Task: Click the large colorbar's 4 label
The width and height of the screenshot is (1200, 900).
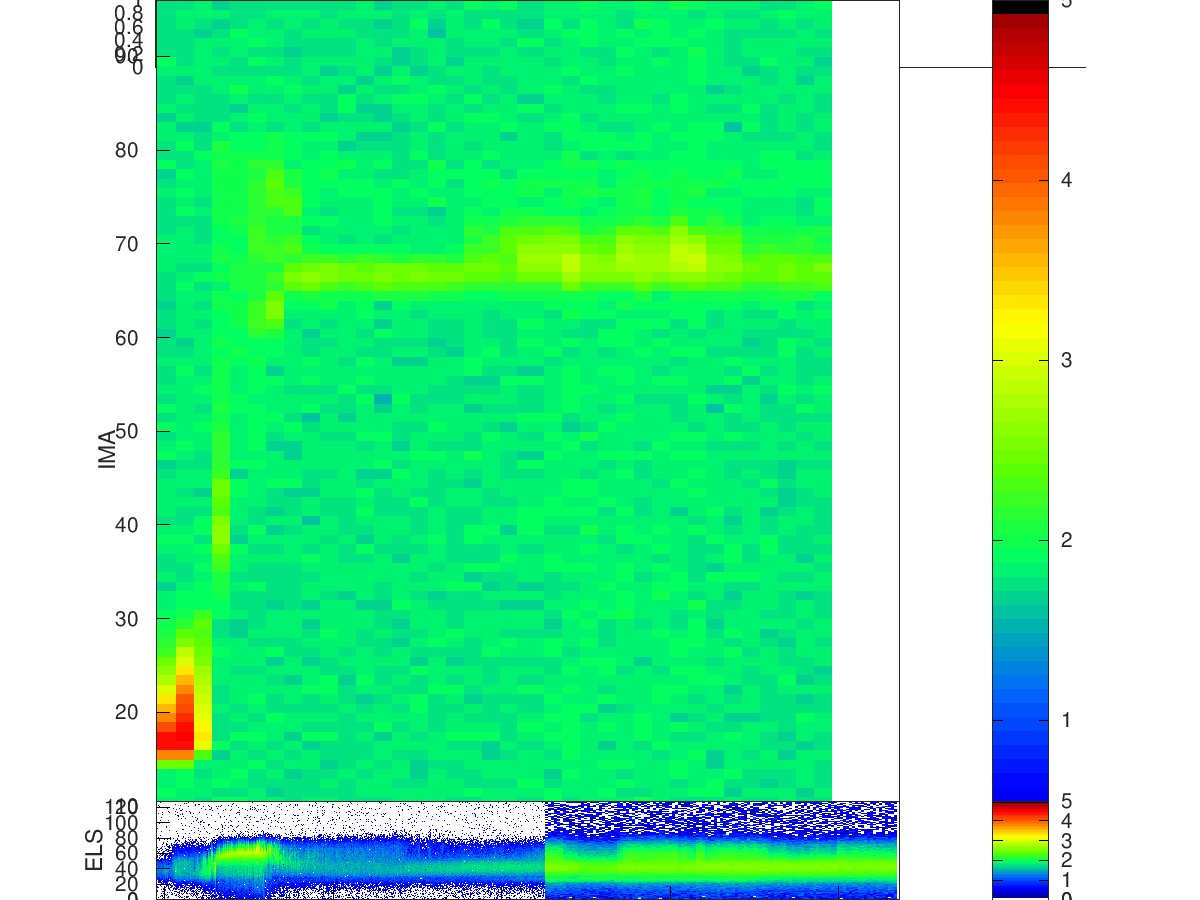Action: click(x=1067, y=180)
